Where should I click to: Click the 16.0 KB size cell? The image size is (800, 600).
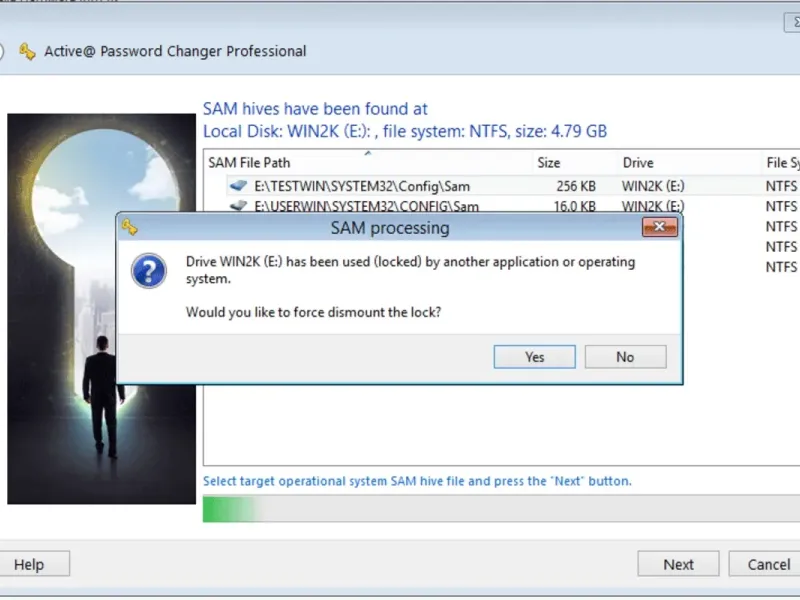tap(575, 206)
